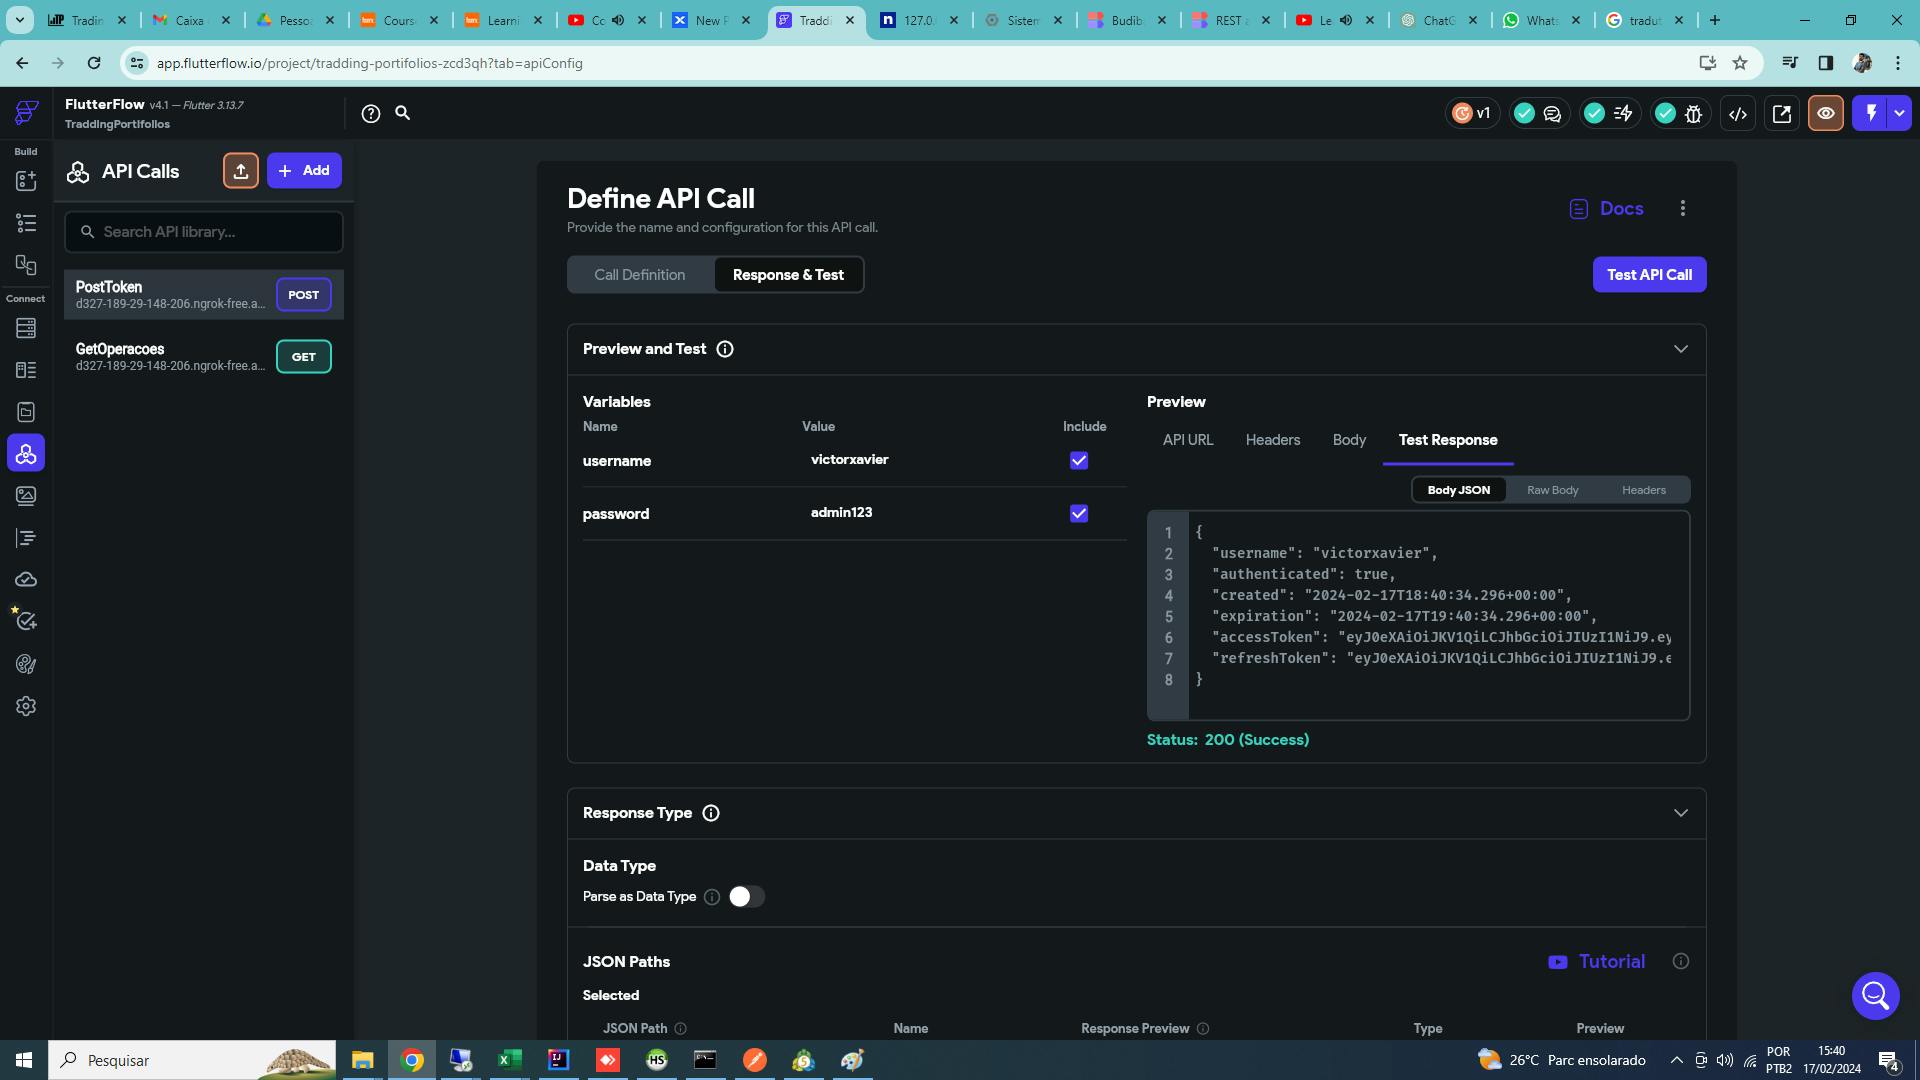Open the Firestore database sidebar icon
Viewport: 1920px width, 1080px height.
(26, 328)
